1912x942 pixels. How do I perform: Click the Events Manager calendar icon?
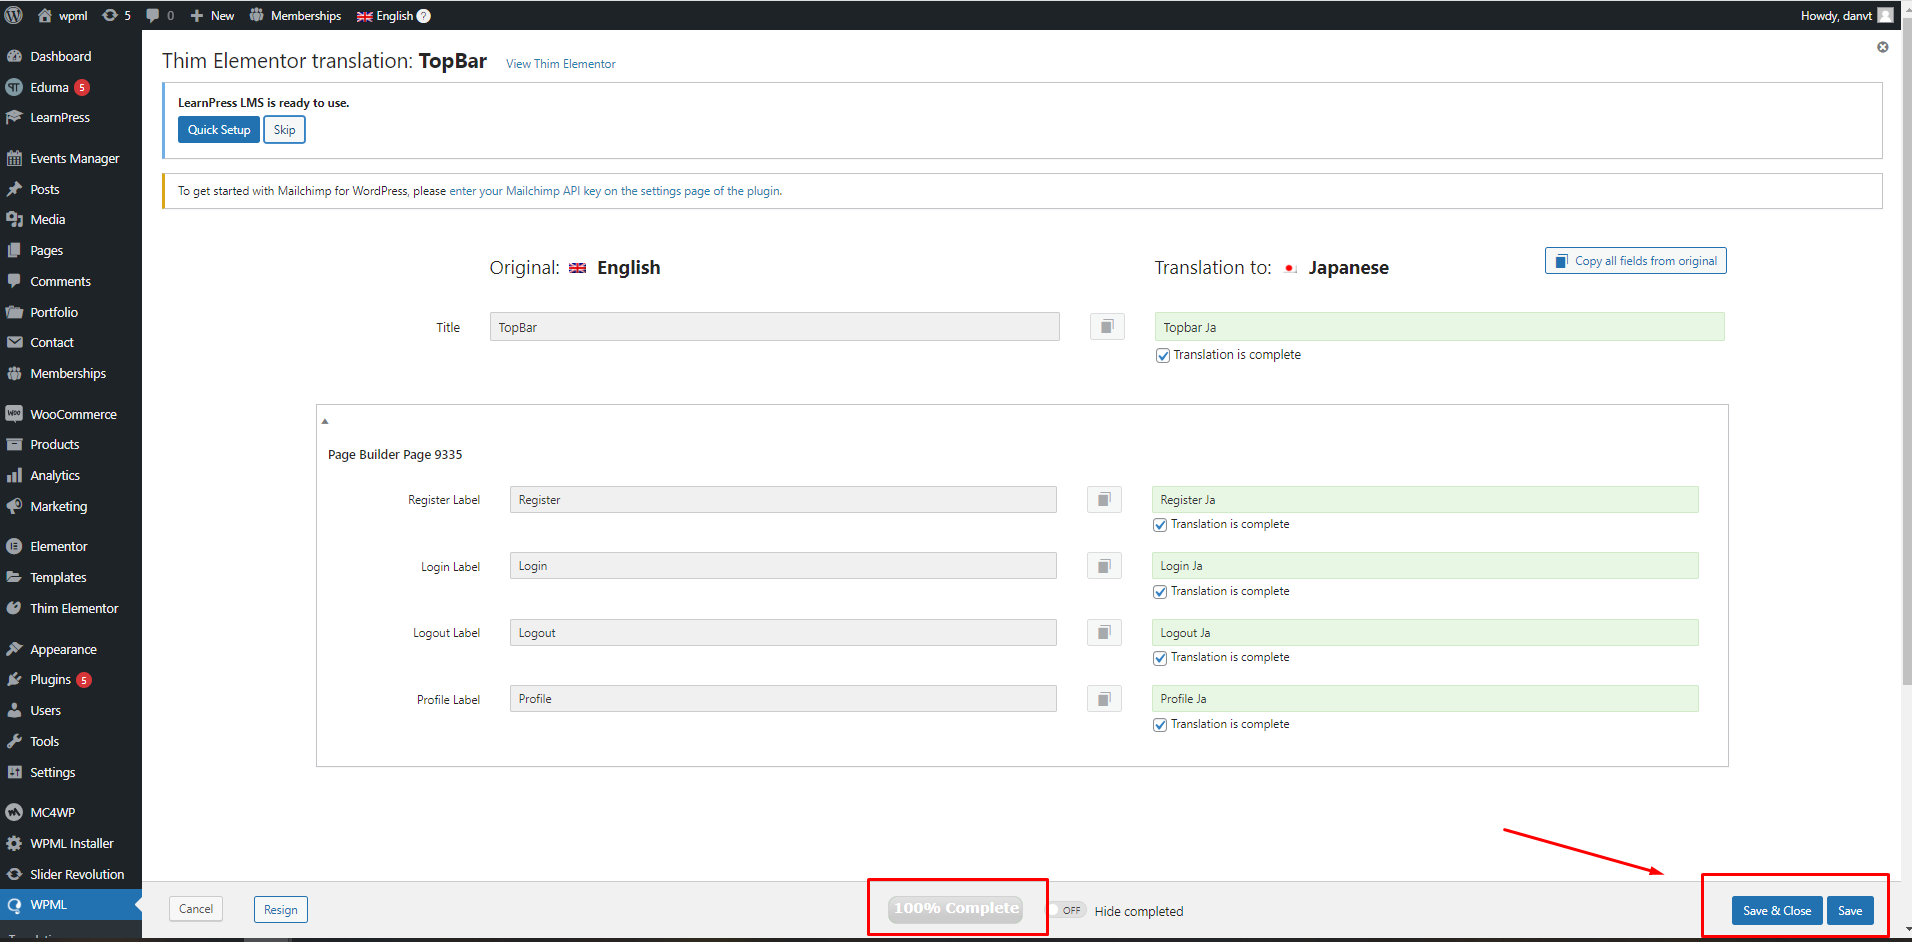pos(14,158)
